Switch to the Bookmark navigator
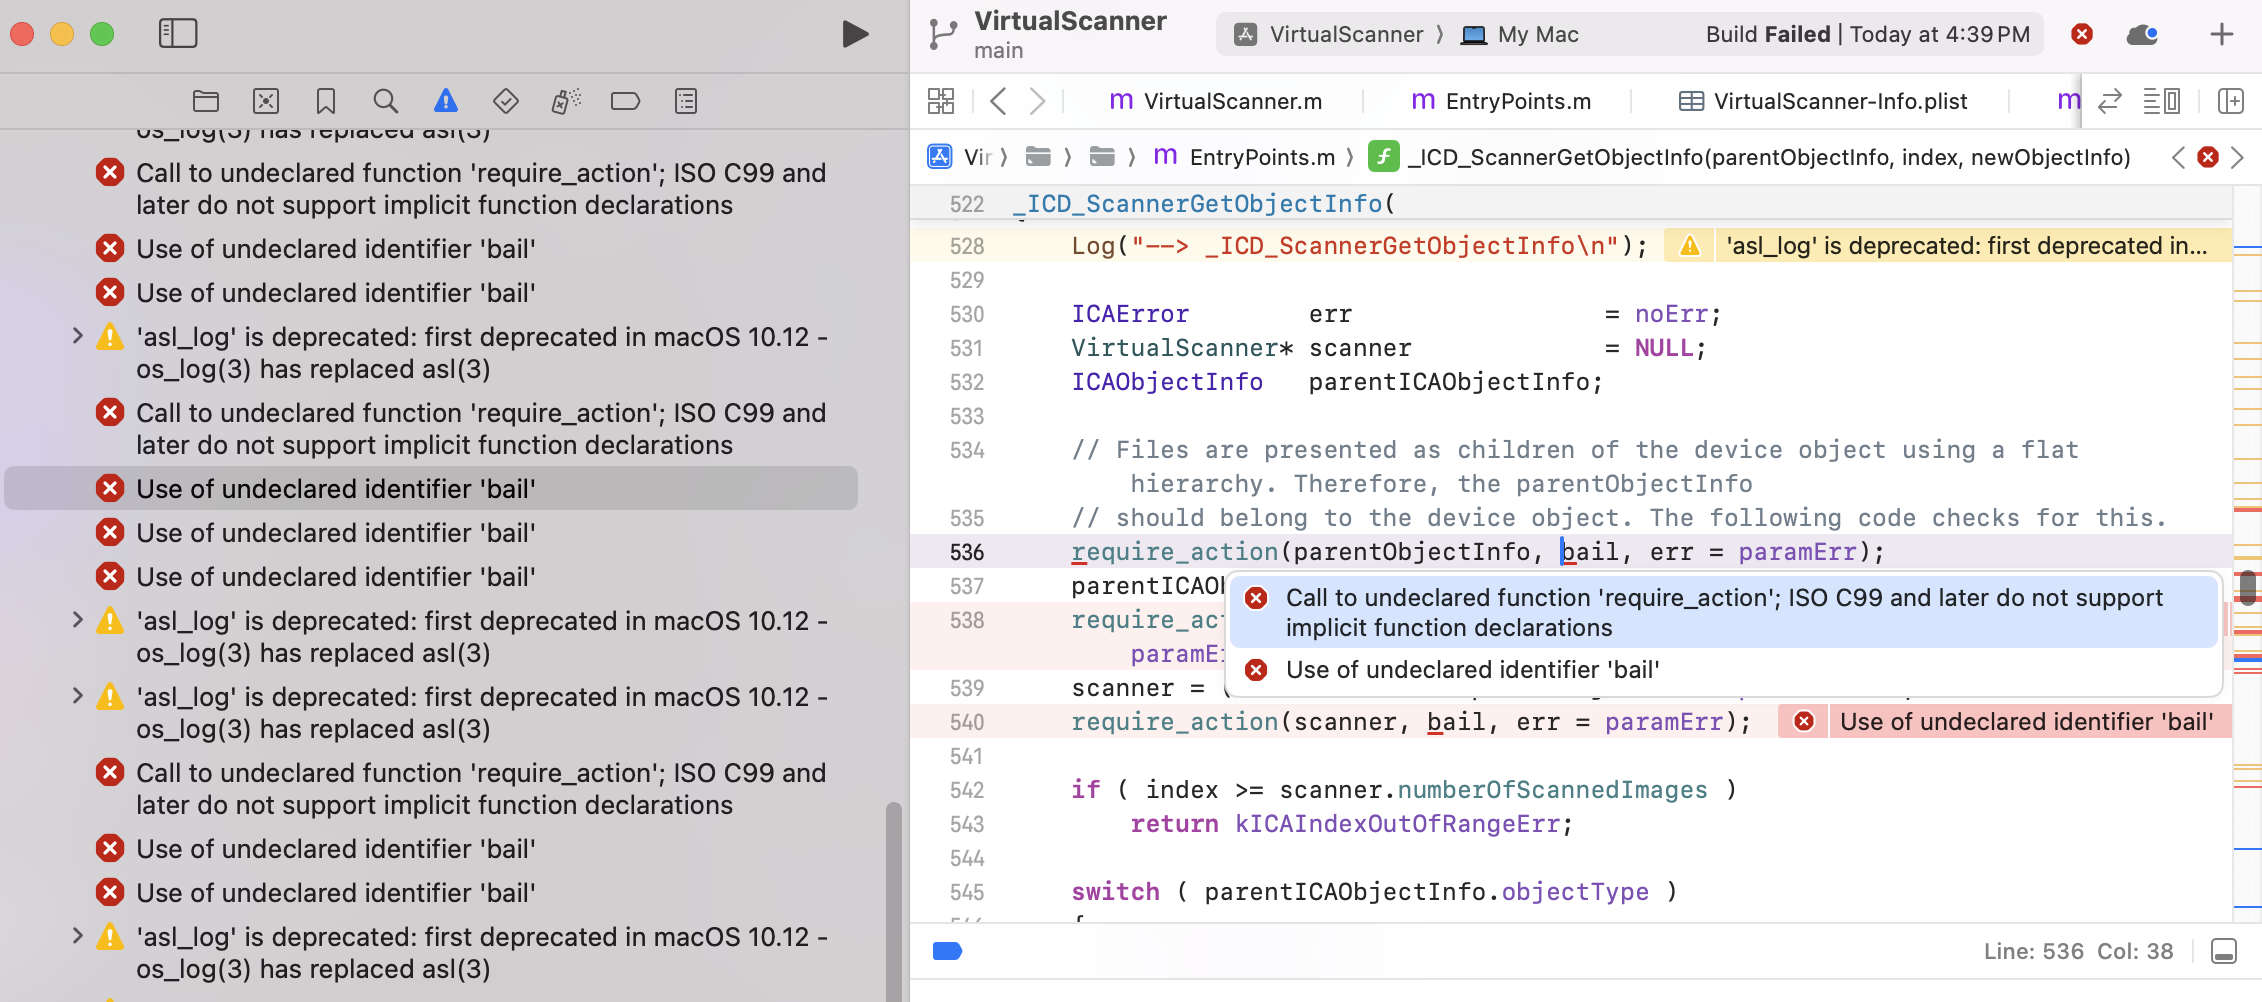 pos(326,101)
